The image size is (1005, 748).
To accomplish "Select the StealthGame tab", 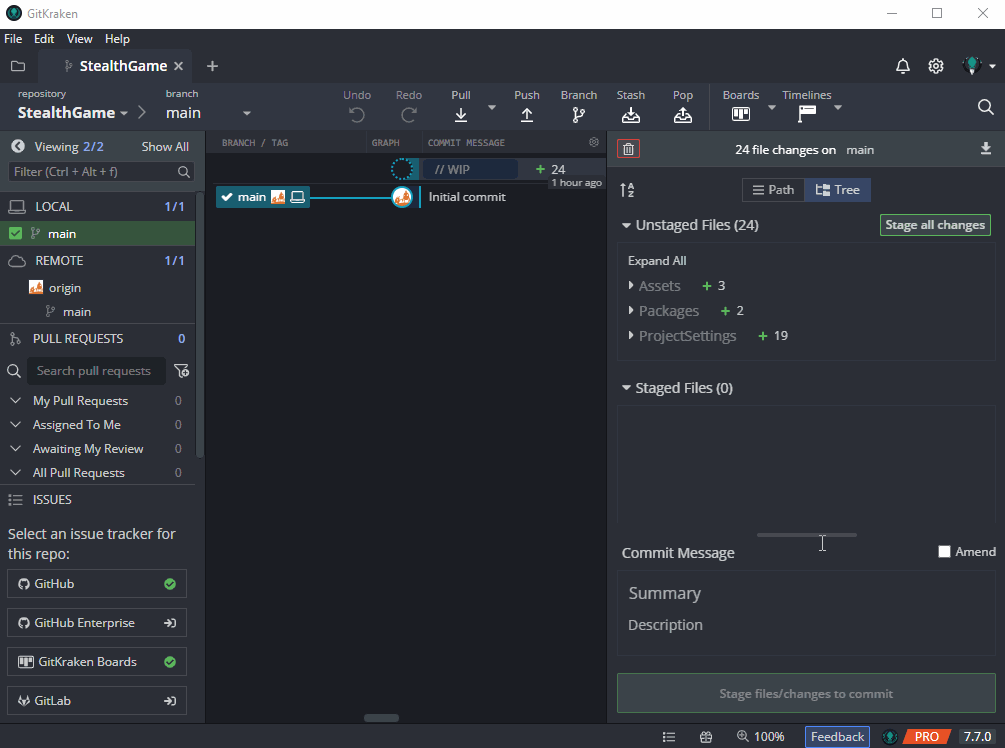I will [x=115, y=66].
